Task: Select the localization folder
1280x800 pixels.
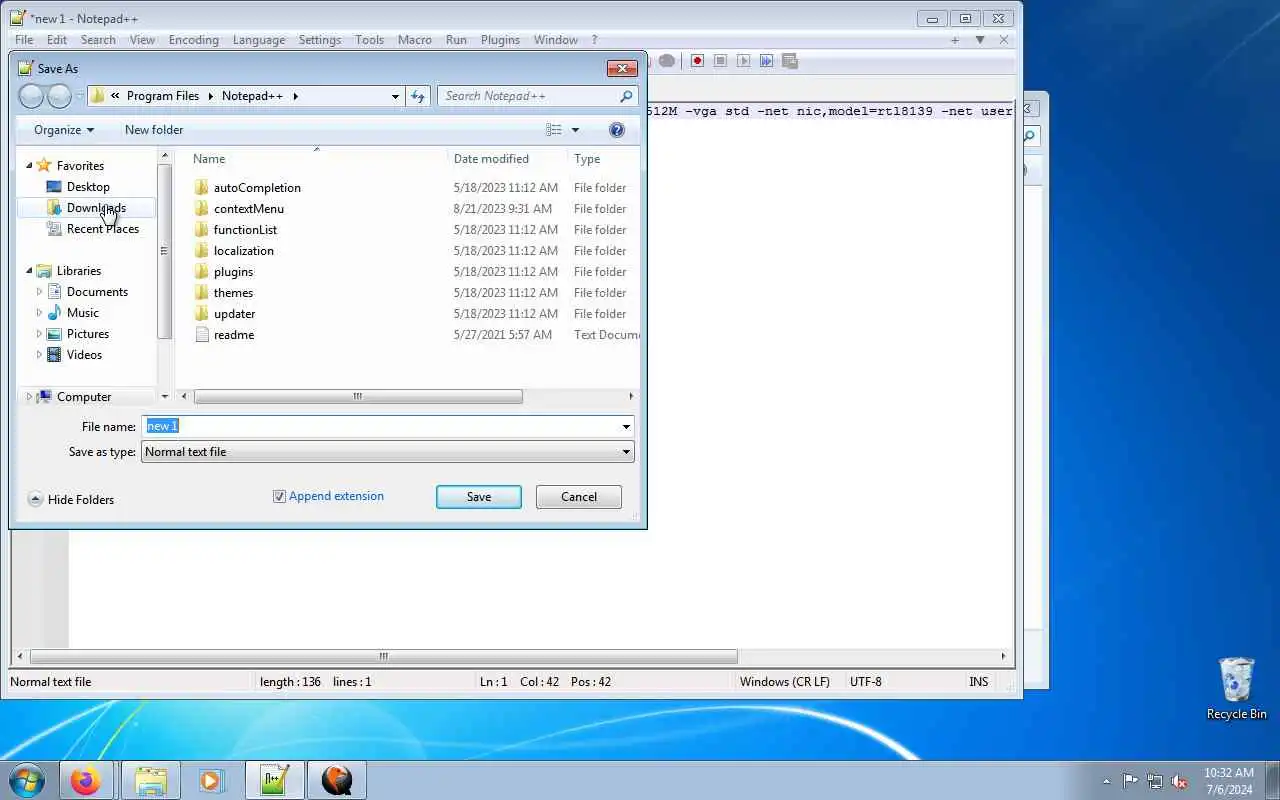Action: [x=243, y=251]
